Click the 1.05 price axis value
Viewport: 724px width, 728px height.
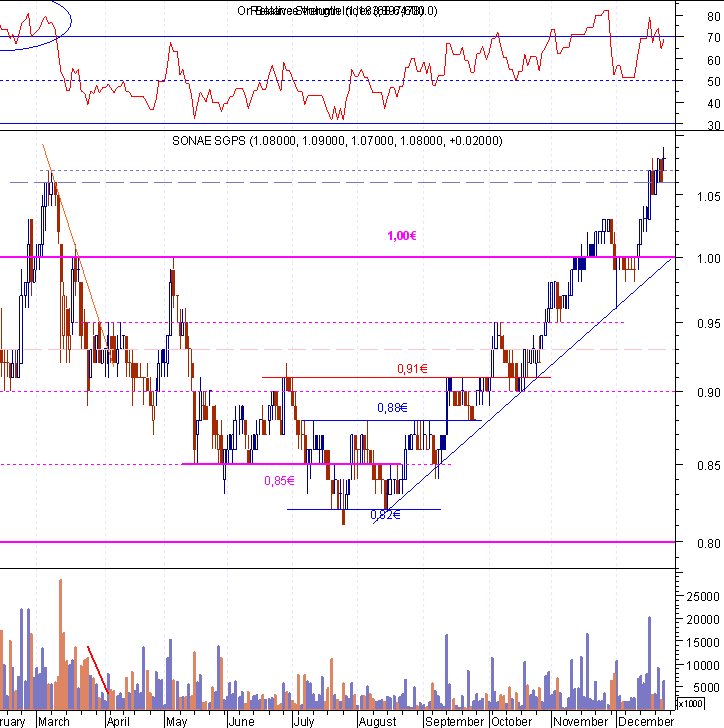709,196
